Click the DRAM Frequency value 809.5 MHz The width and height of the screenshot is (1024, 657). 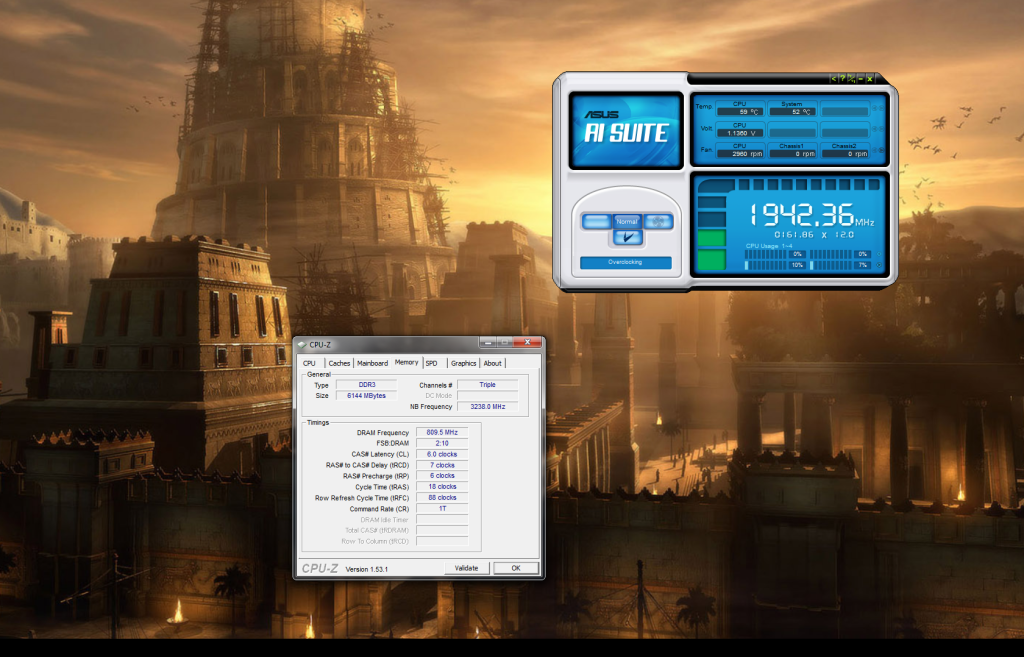(x=442, y=432)
